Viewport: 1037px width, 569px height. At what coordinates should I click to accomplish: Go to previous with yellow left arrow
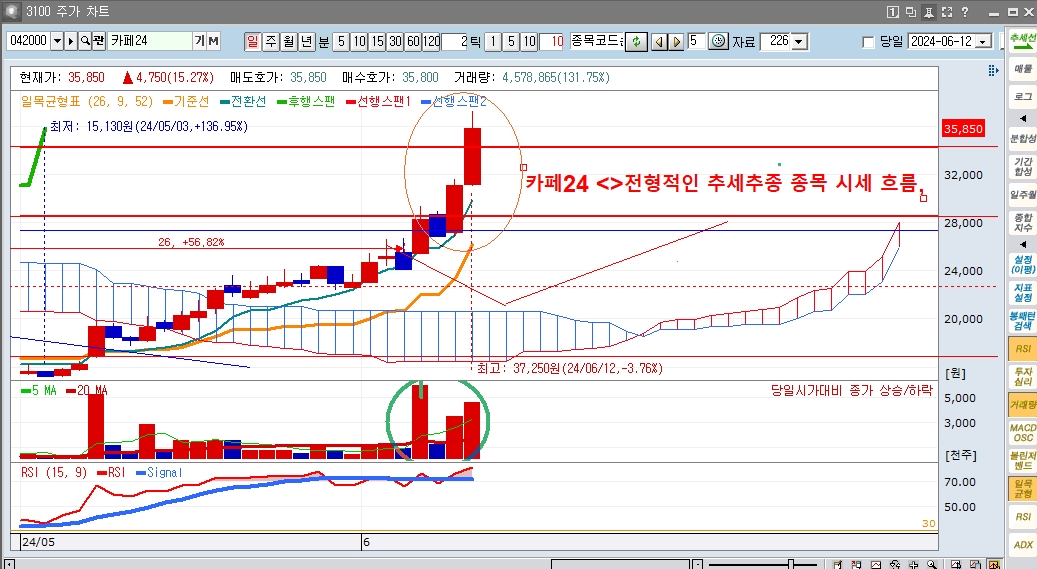[659, 42]
